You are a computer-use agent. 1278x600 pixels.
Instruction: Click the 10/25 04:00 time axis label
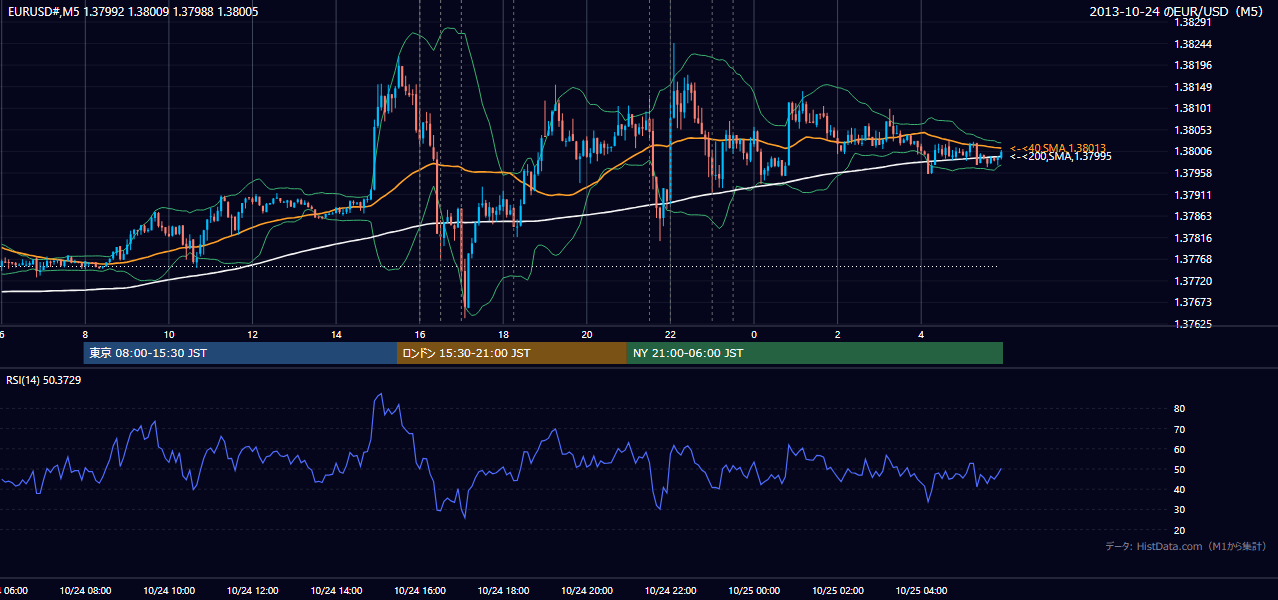click(921, 591)
